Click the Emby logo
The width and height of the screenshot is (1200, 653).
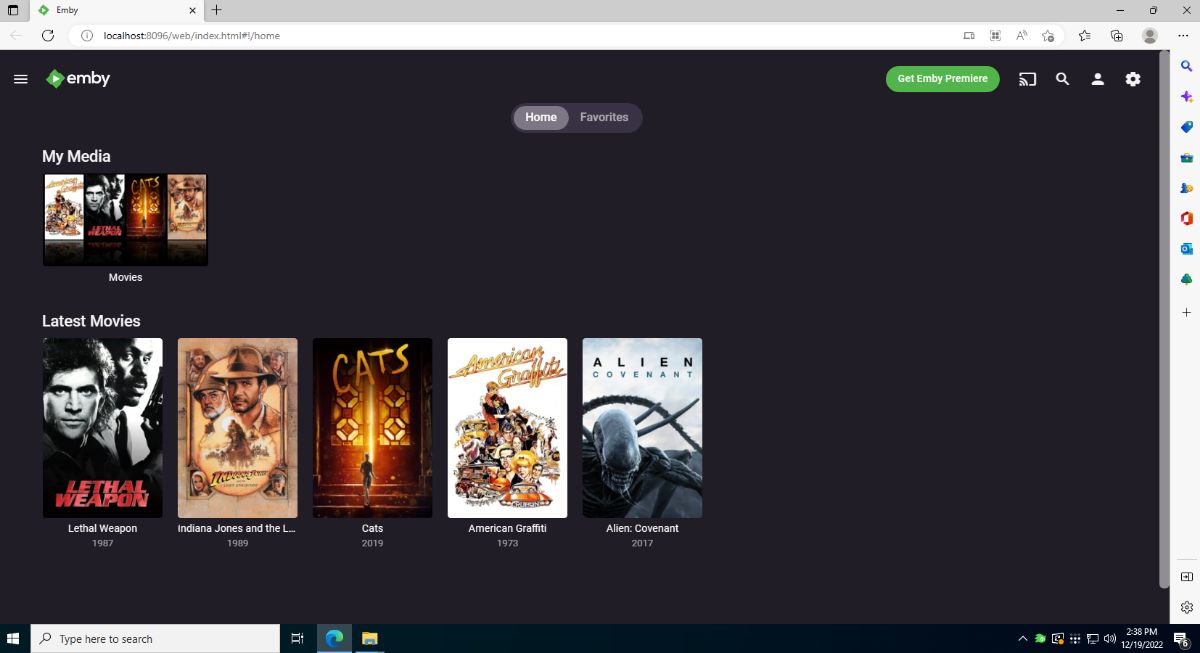(77, 78)
